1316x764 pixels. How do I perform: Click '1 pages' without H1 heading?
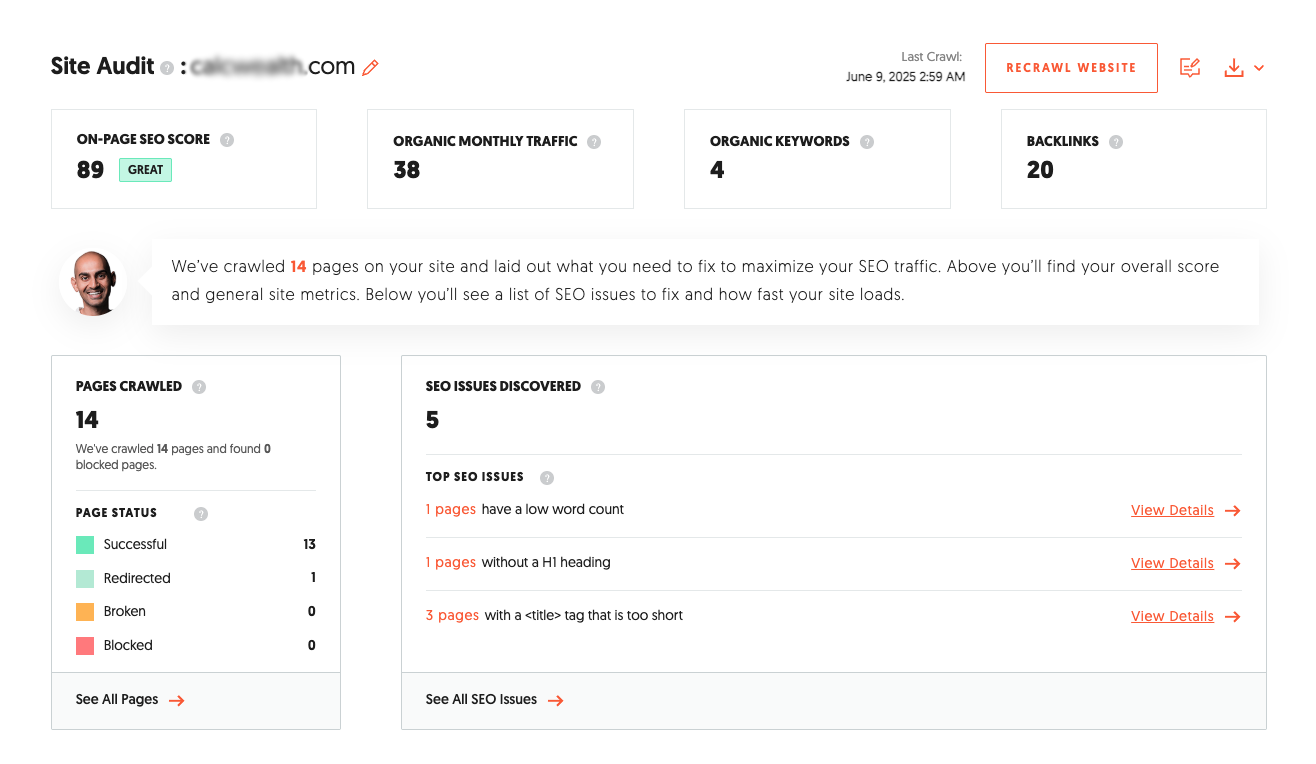450,562
